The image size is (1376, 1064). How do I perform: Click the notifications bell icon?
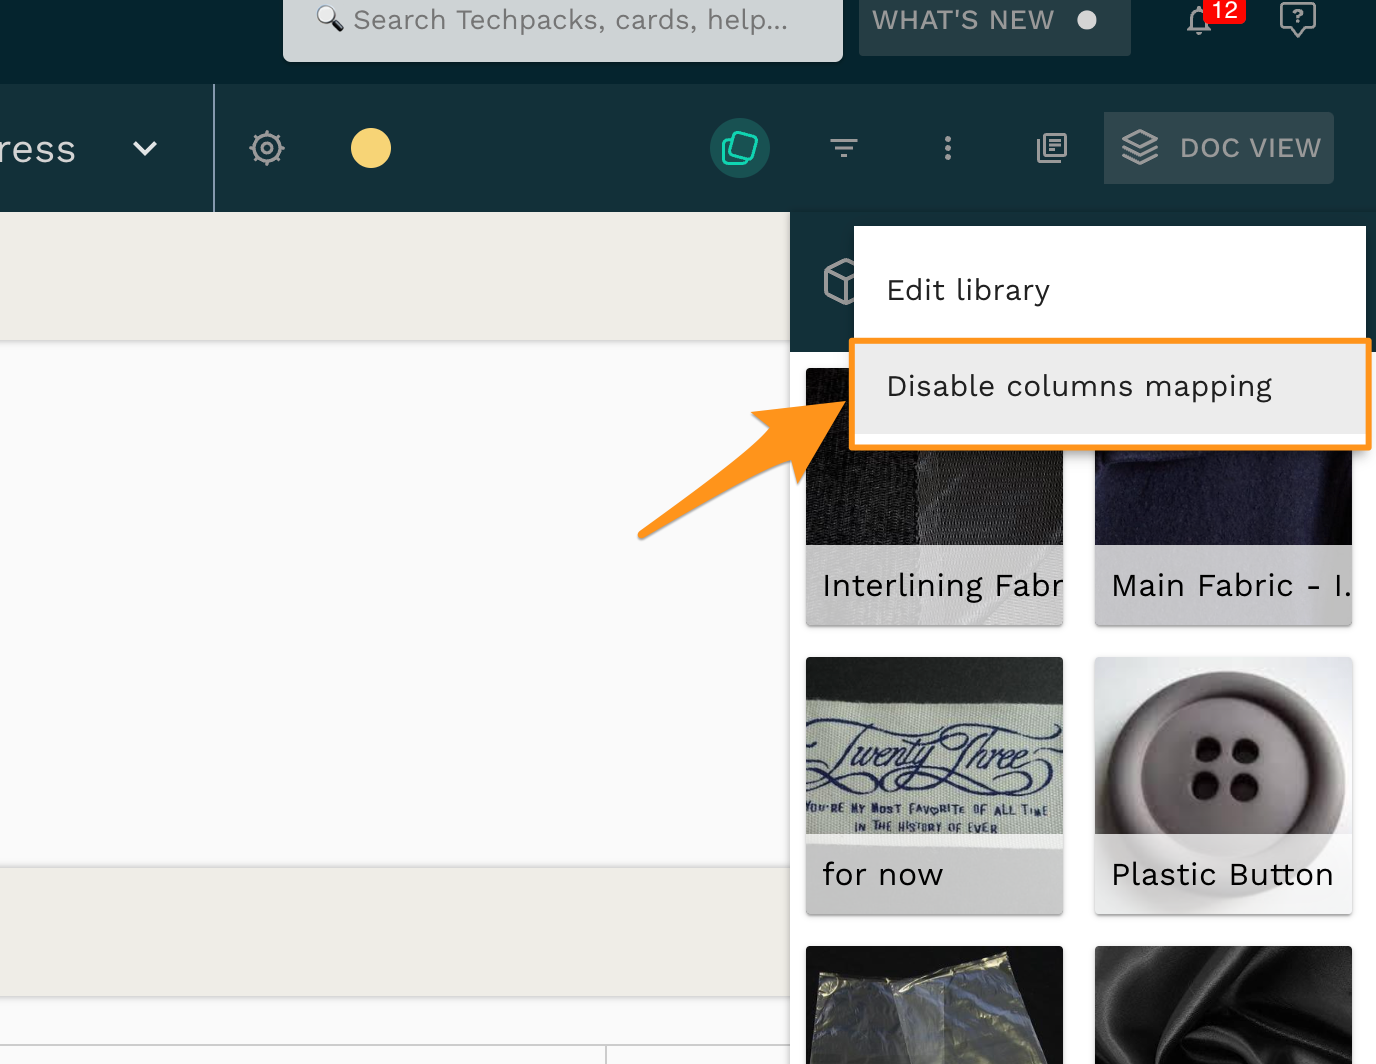[1199, 21]
